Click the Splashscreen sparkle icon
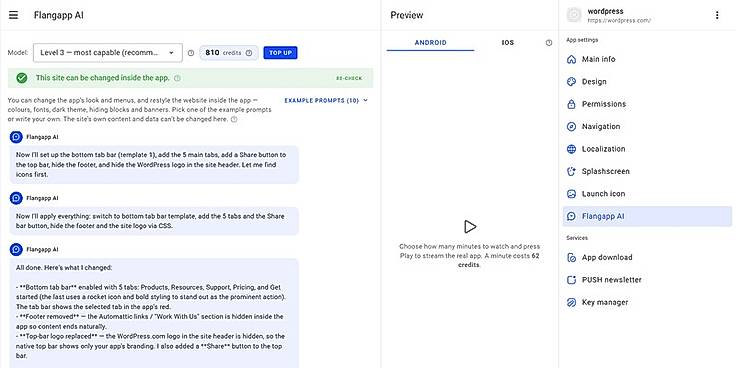Viewport: 736px width, 368px height. [x=571, y=171]
